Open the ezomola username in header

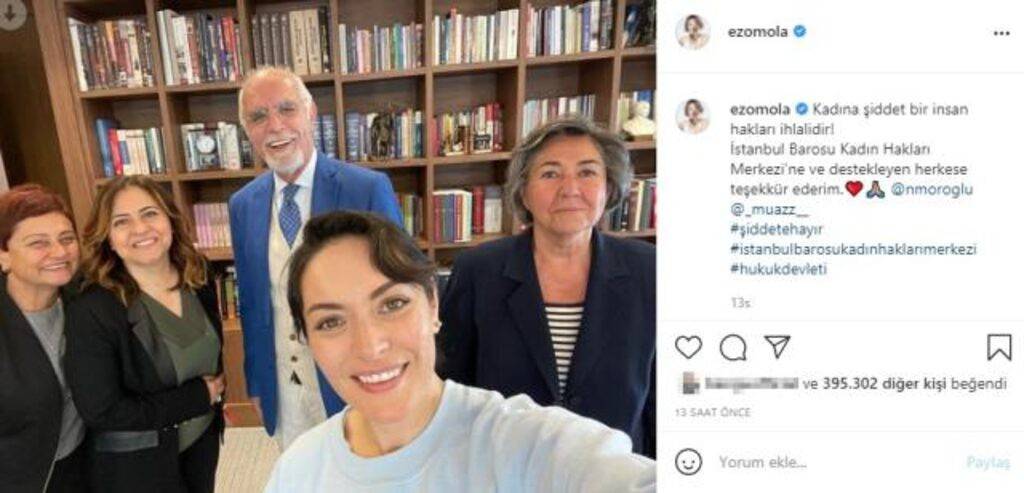click(758, 31)
